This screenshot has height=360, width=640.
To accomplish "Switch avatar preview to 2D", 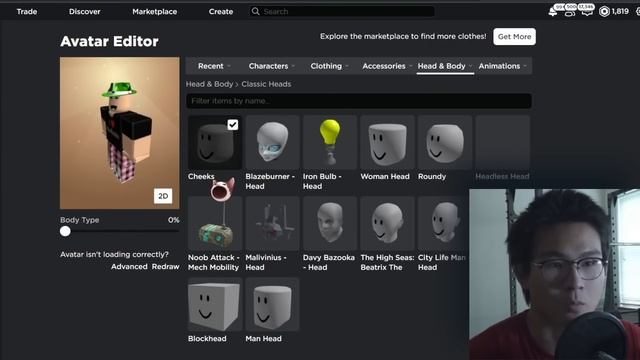I will point(163,196).
